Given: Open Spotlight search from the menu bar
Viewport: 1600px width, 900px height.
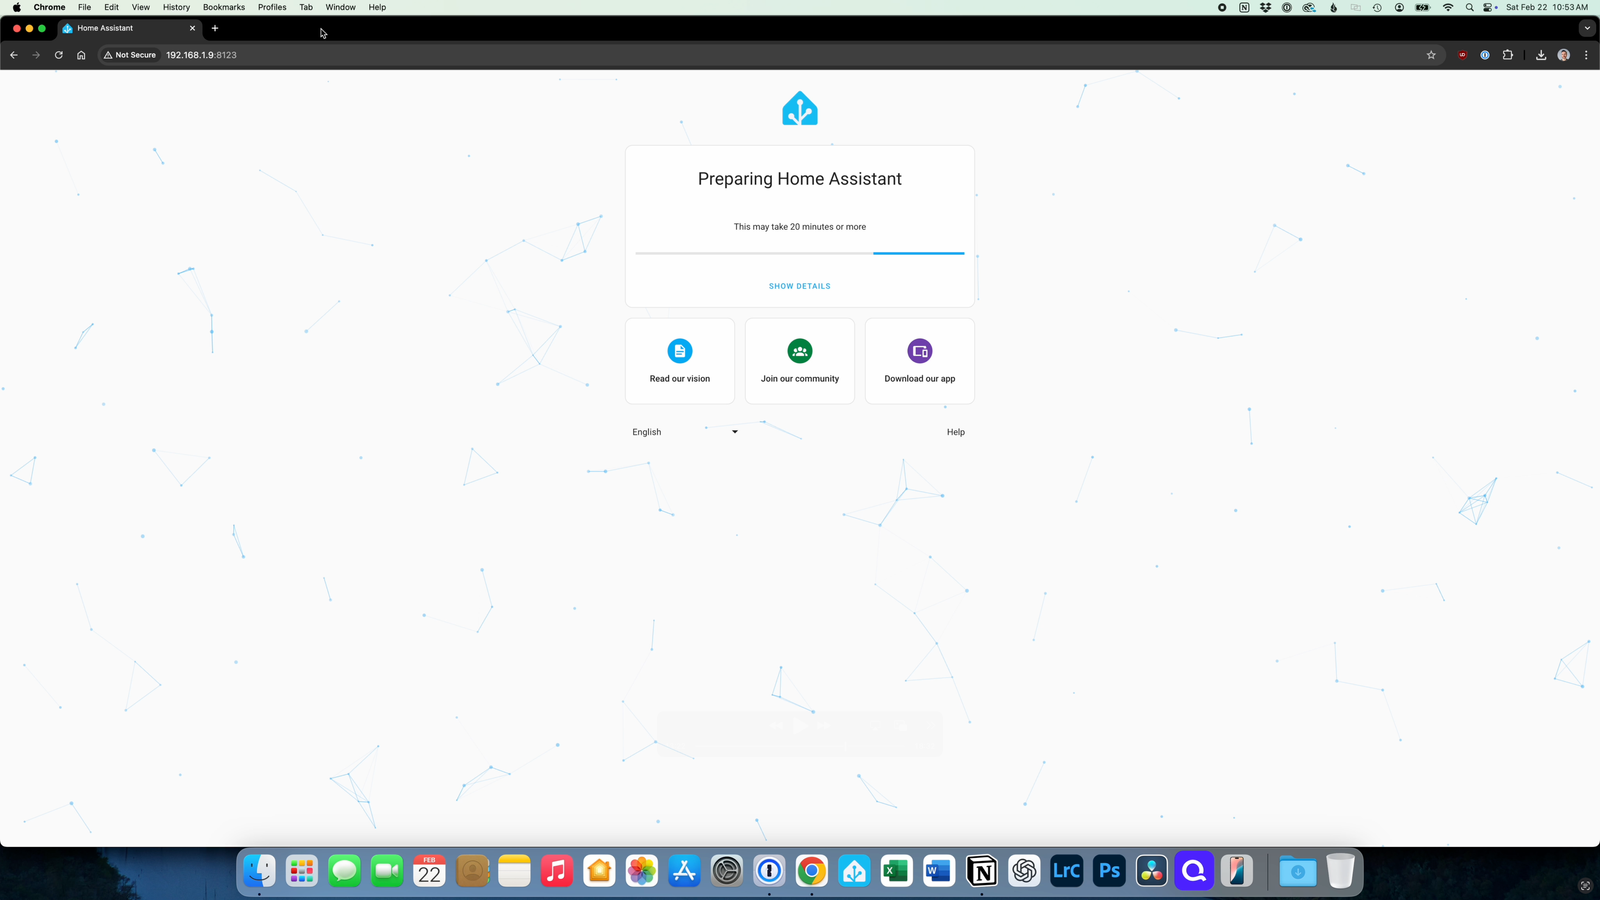Looking at the screenshot, I should click(1468, 7).
